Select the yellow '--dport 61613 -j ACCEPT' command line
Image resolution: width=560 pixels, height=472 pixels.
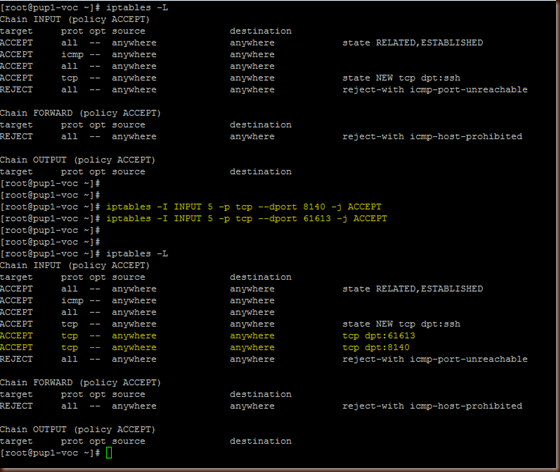pyautogui.click(x=246, y=219)
